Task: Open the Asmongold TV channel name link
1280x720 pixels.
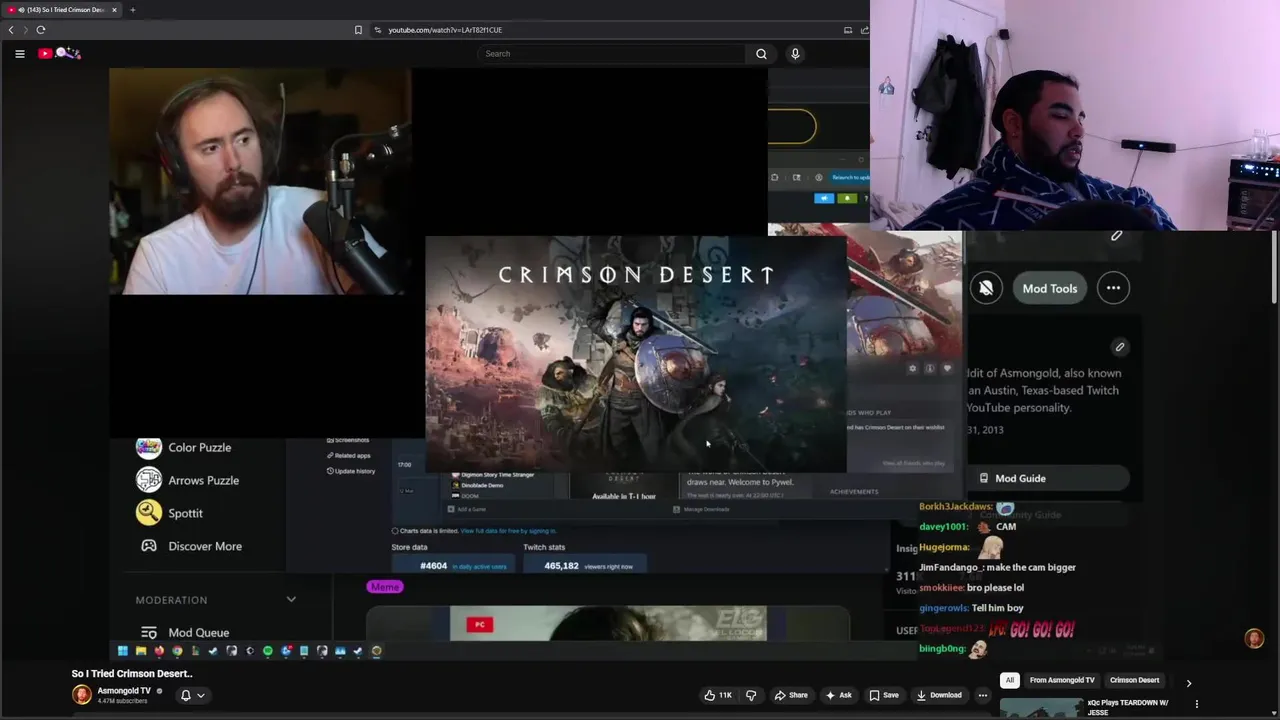Action: [x=124, y=691]
